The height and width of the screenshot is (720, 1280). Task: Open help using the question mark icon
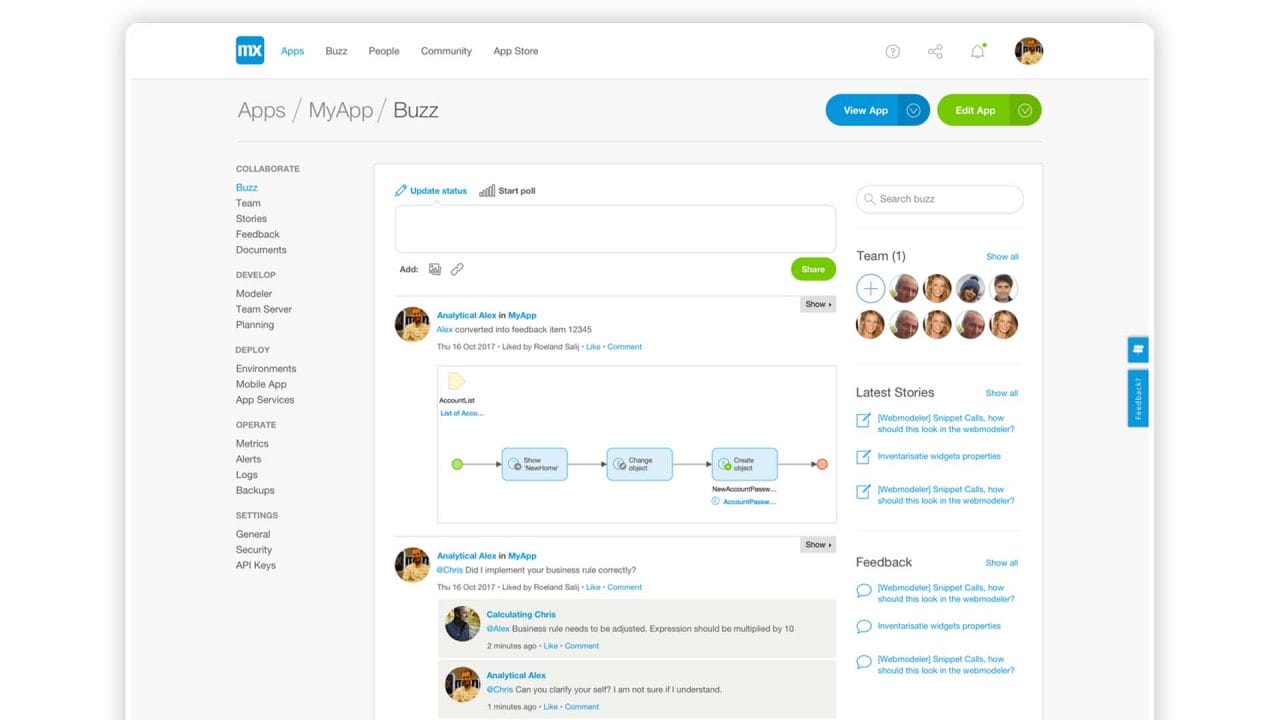892,51
